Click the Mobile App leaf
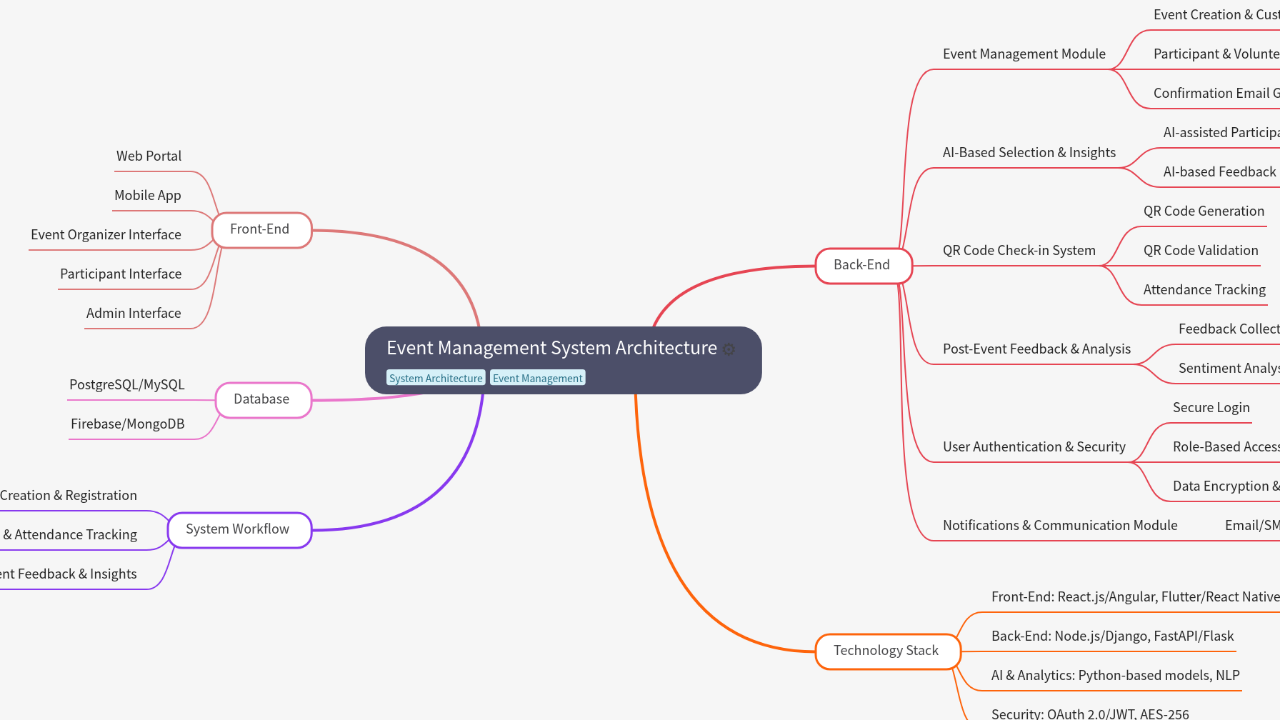This screenshot has width=1280, height=720. point(148,195)
